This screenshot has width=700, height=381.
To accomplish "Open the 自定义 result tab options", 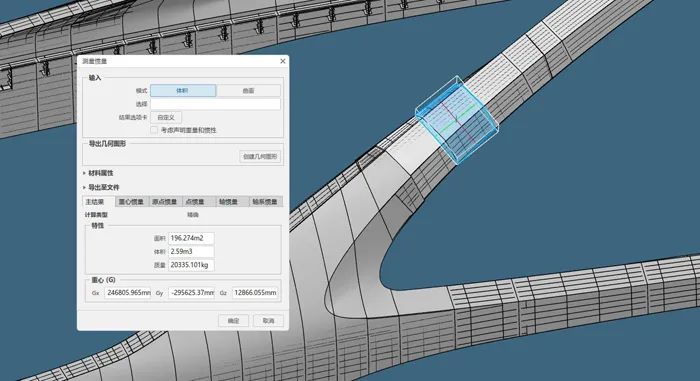I will pos(166,117).
